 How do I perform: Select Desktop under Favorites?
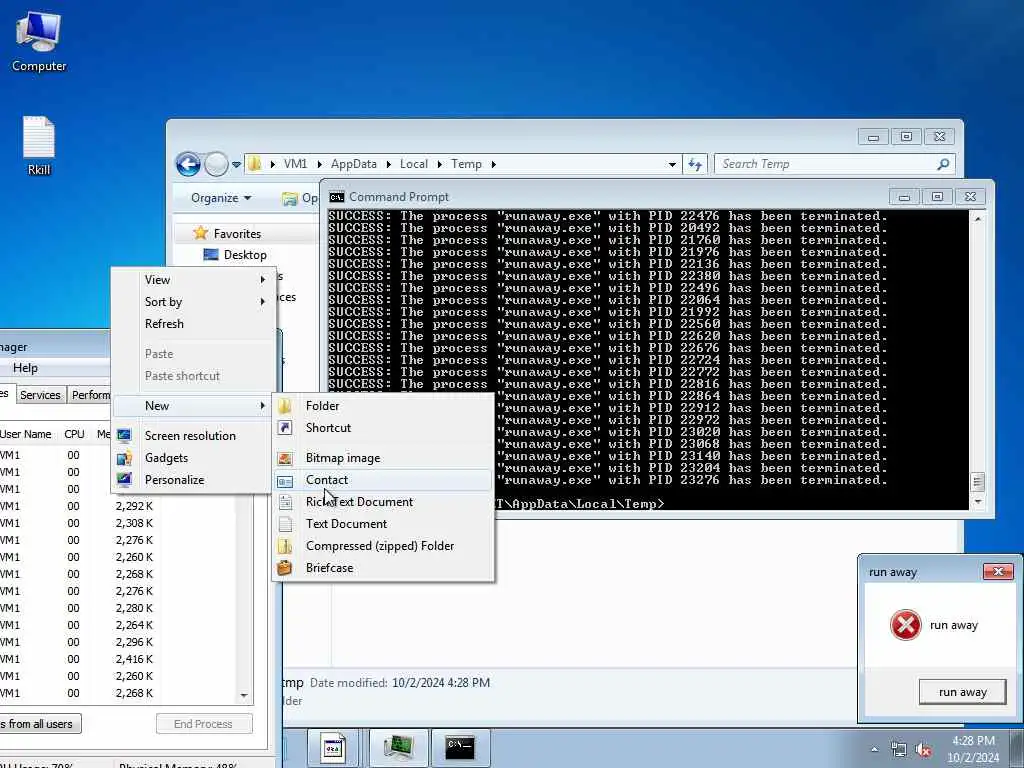tap(245, 255)
